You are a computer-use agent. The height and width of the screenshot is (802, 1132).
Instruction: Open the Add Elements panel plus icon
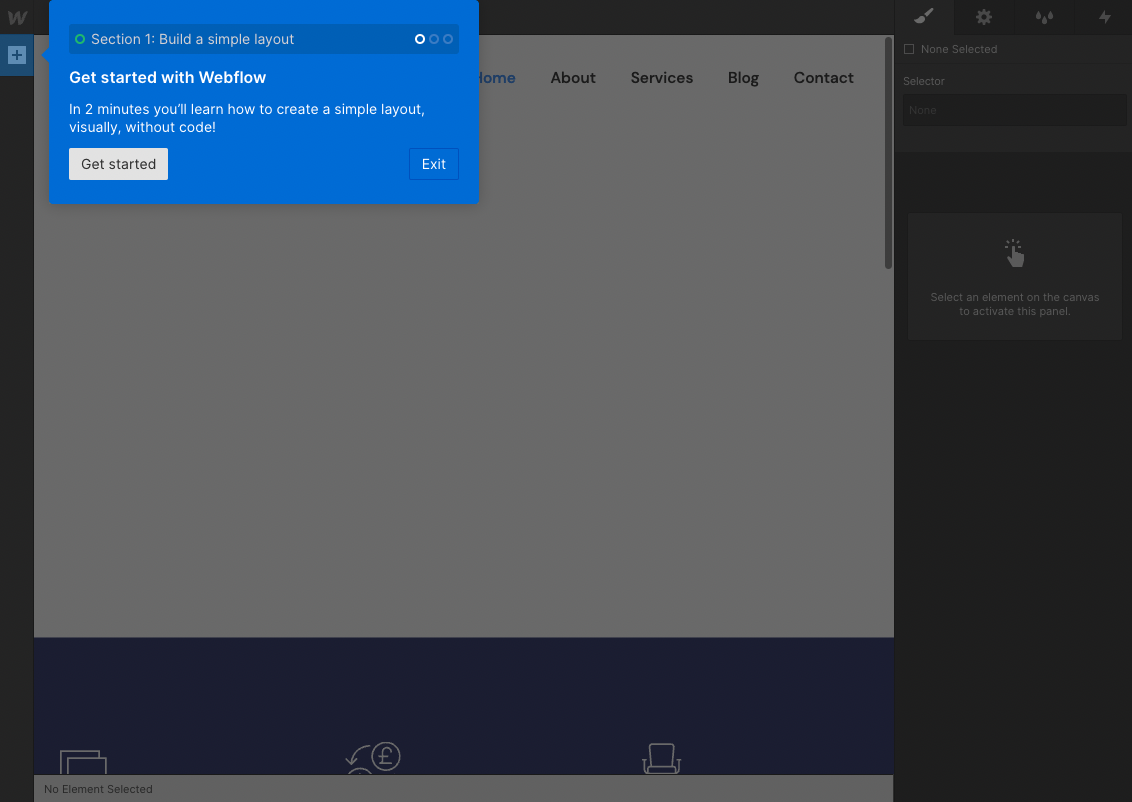tap(17, 55)
